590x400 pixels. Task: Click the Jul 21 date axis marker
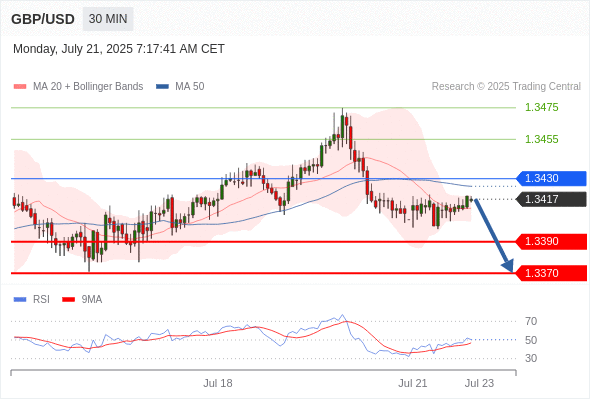(x=413, y=383)
